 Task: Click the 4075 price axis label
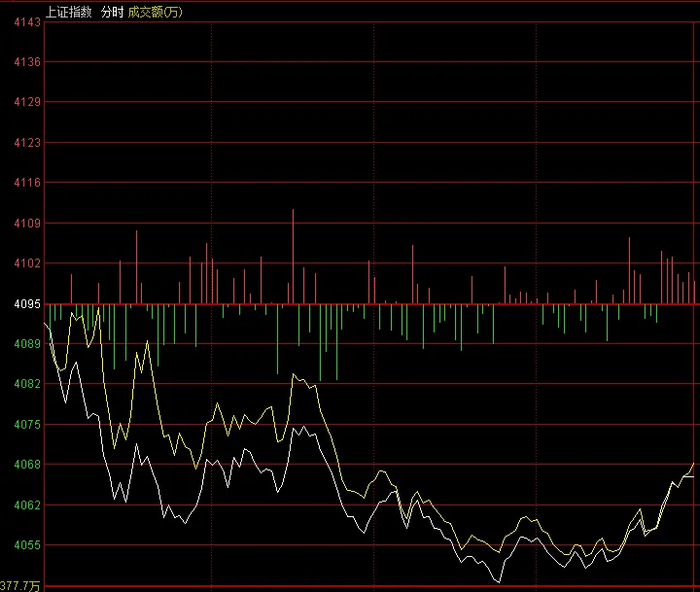click(27, 425)
